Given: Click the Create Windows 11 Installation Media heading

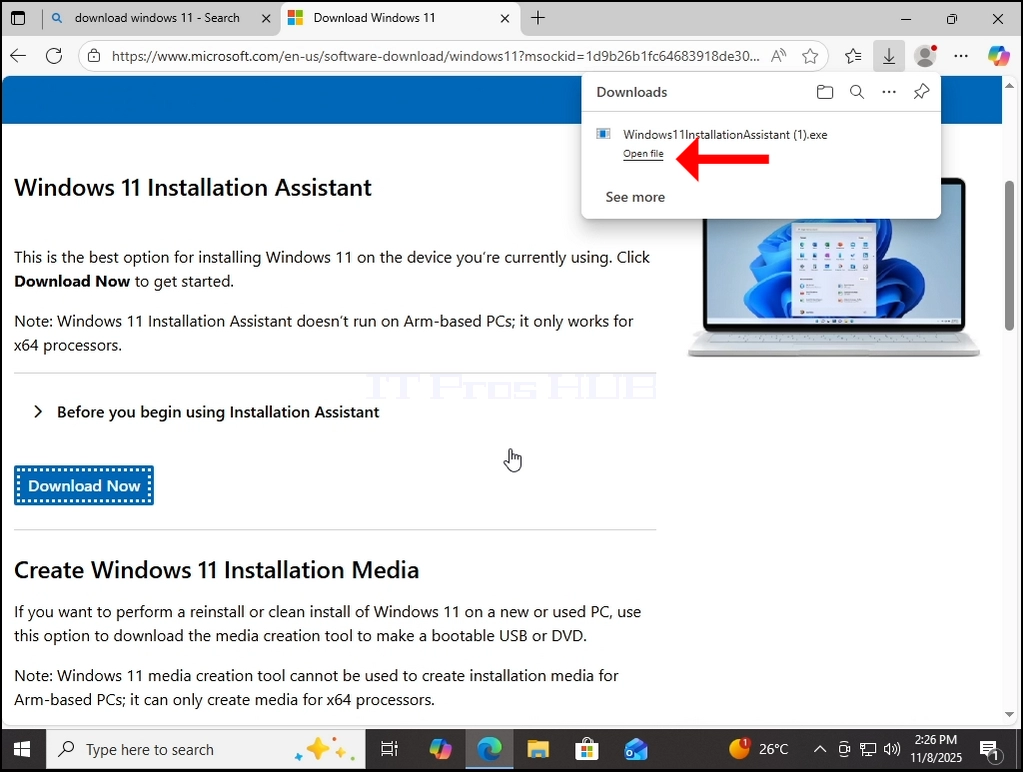Looking at the screenshot, I should (x=217, y=570).
